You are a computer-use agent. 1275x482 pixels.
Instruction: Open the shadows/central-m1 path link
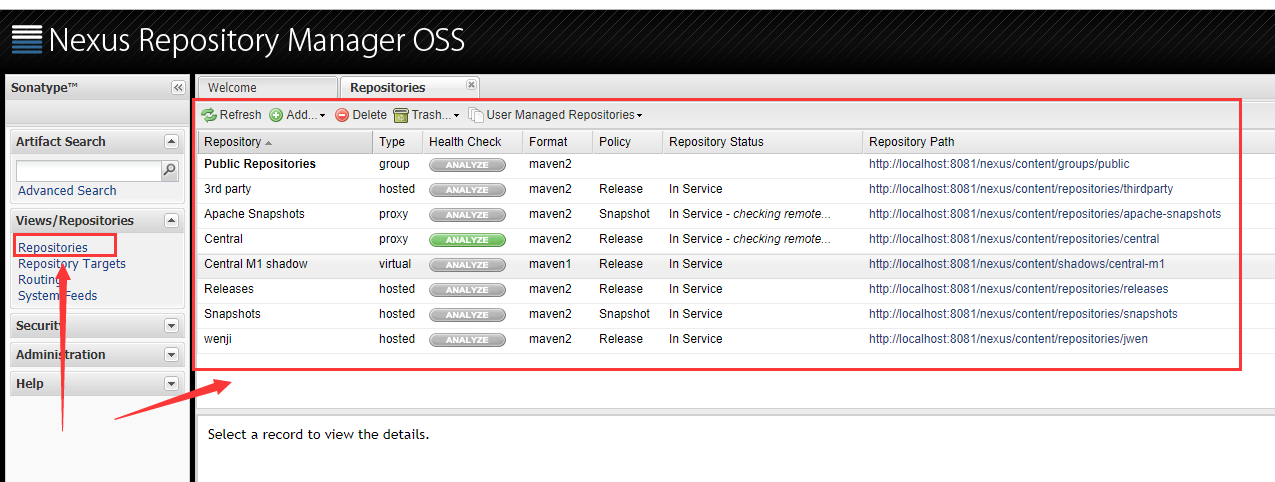coord(1017,264)
